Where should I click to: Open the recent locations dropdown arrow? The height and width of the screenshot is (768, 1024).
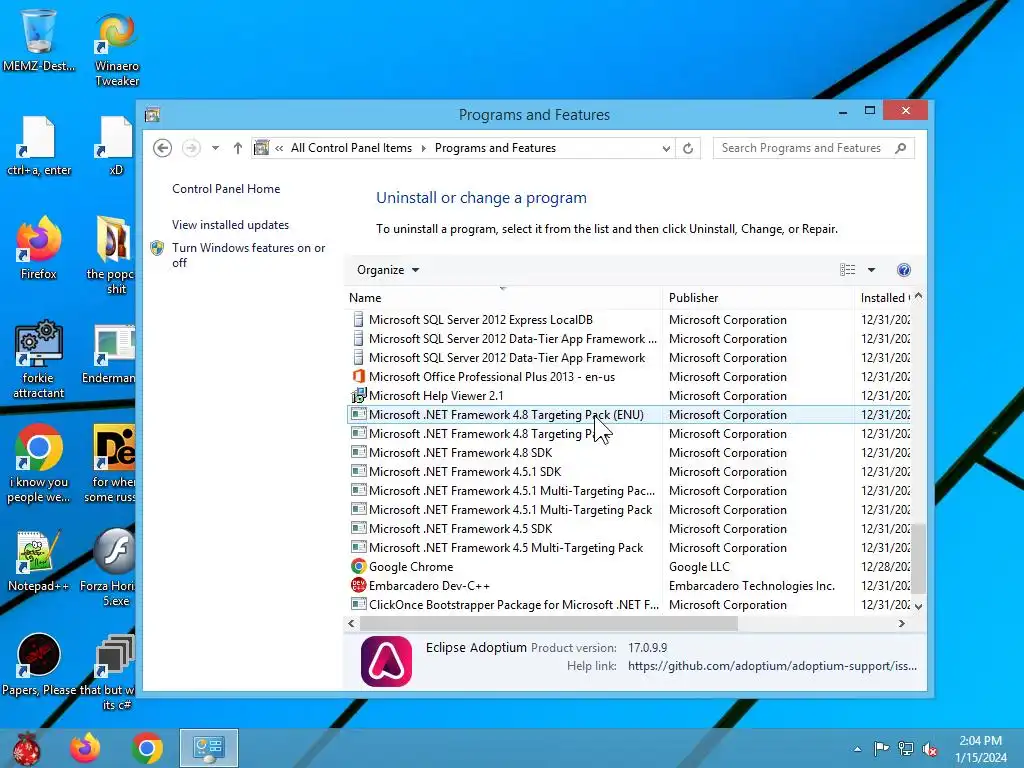215,148
